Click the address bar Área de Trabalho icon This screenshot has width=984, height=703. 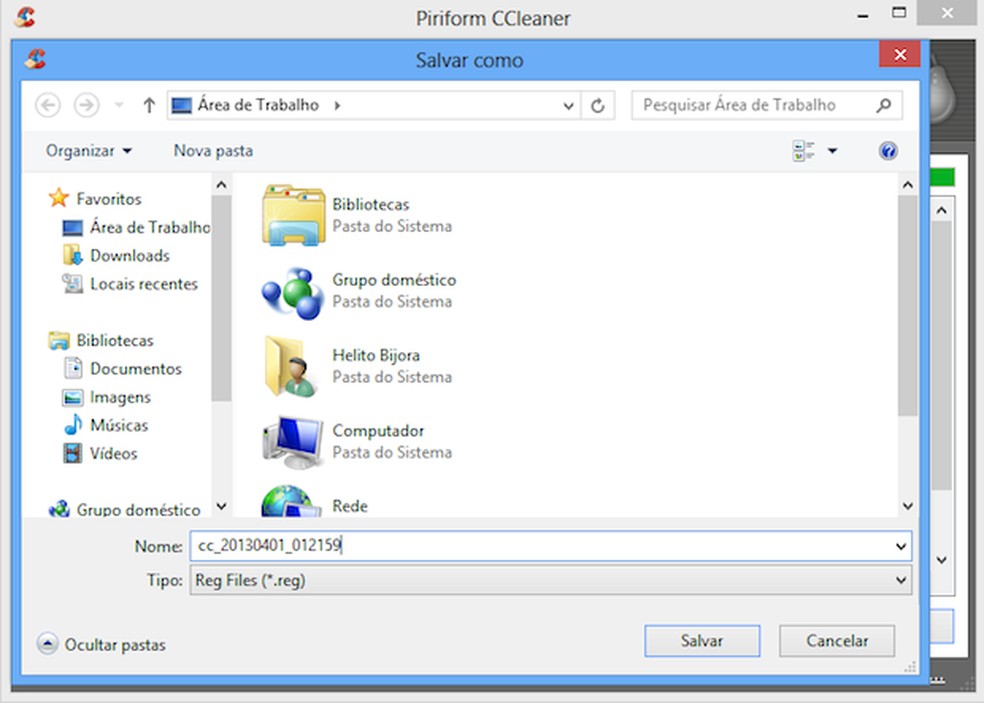[181, 105]
